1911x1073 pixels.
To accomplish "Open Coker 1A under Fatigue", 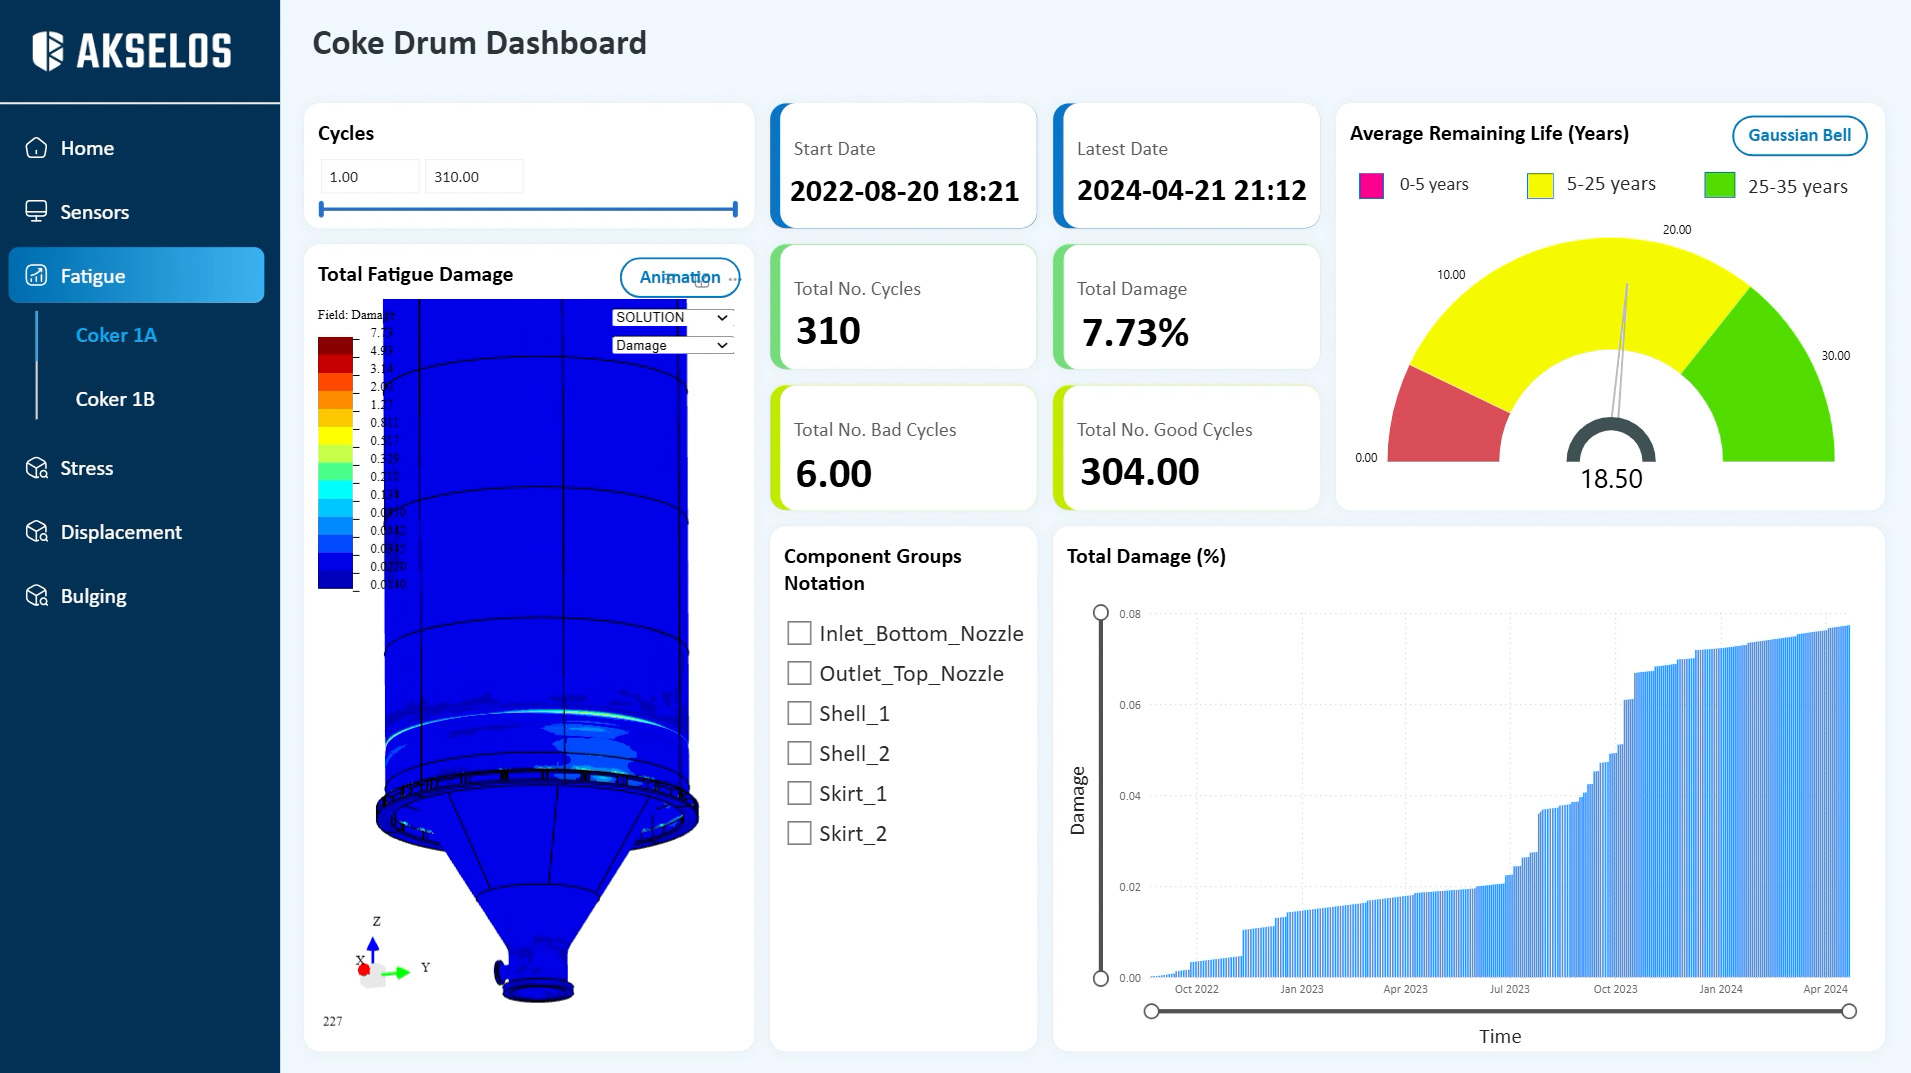I will (116, 335).
